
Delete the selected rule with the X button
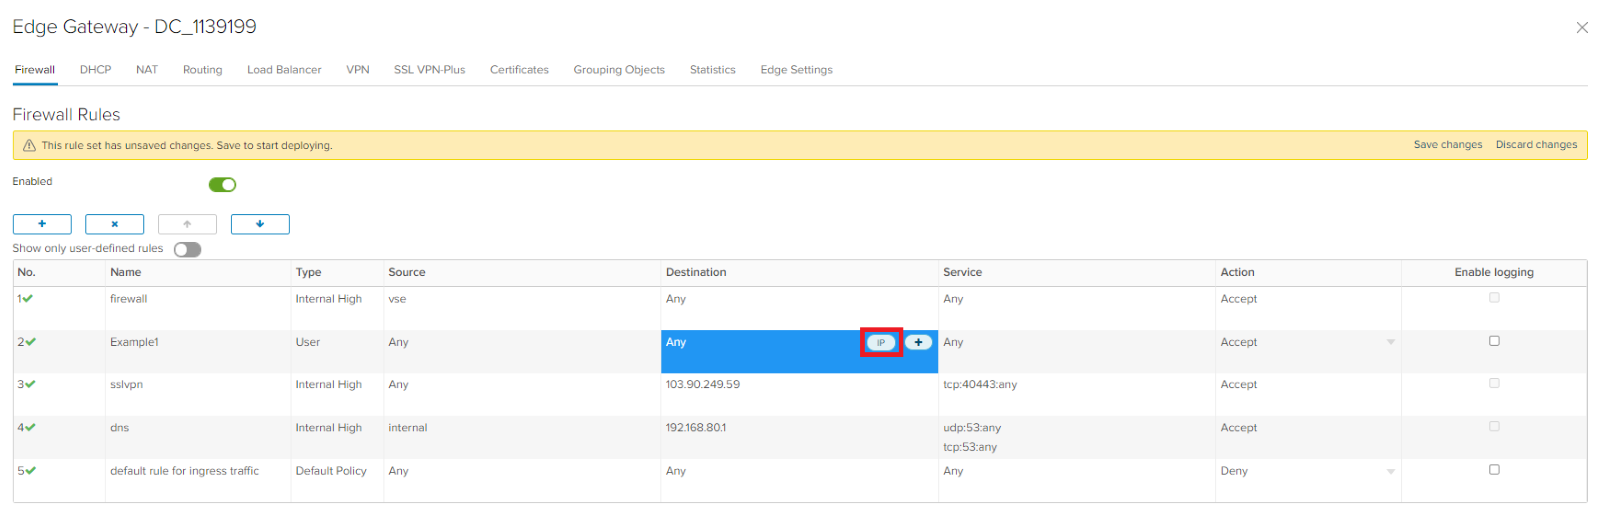[x=114, y=224]
